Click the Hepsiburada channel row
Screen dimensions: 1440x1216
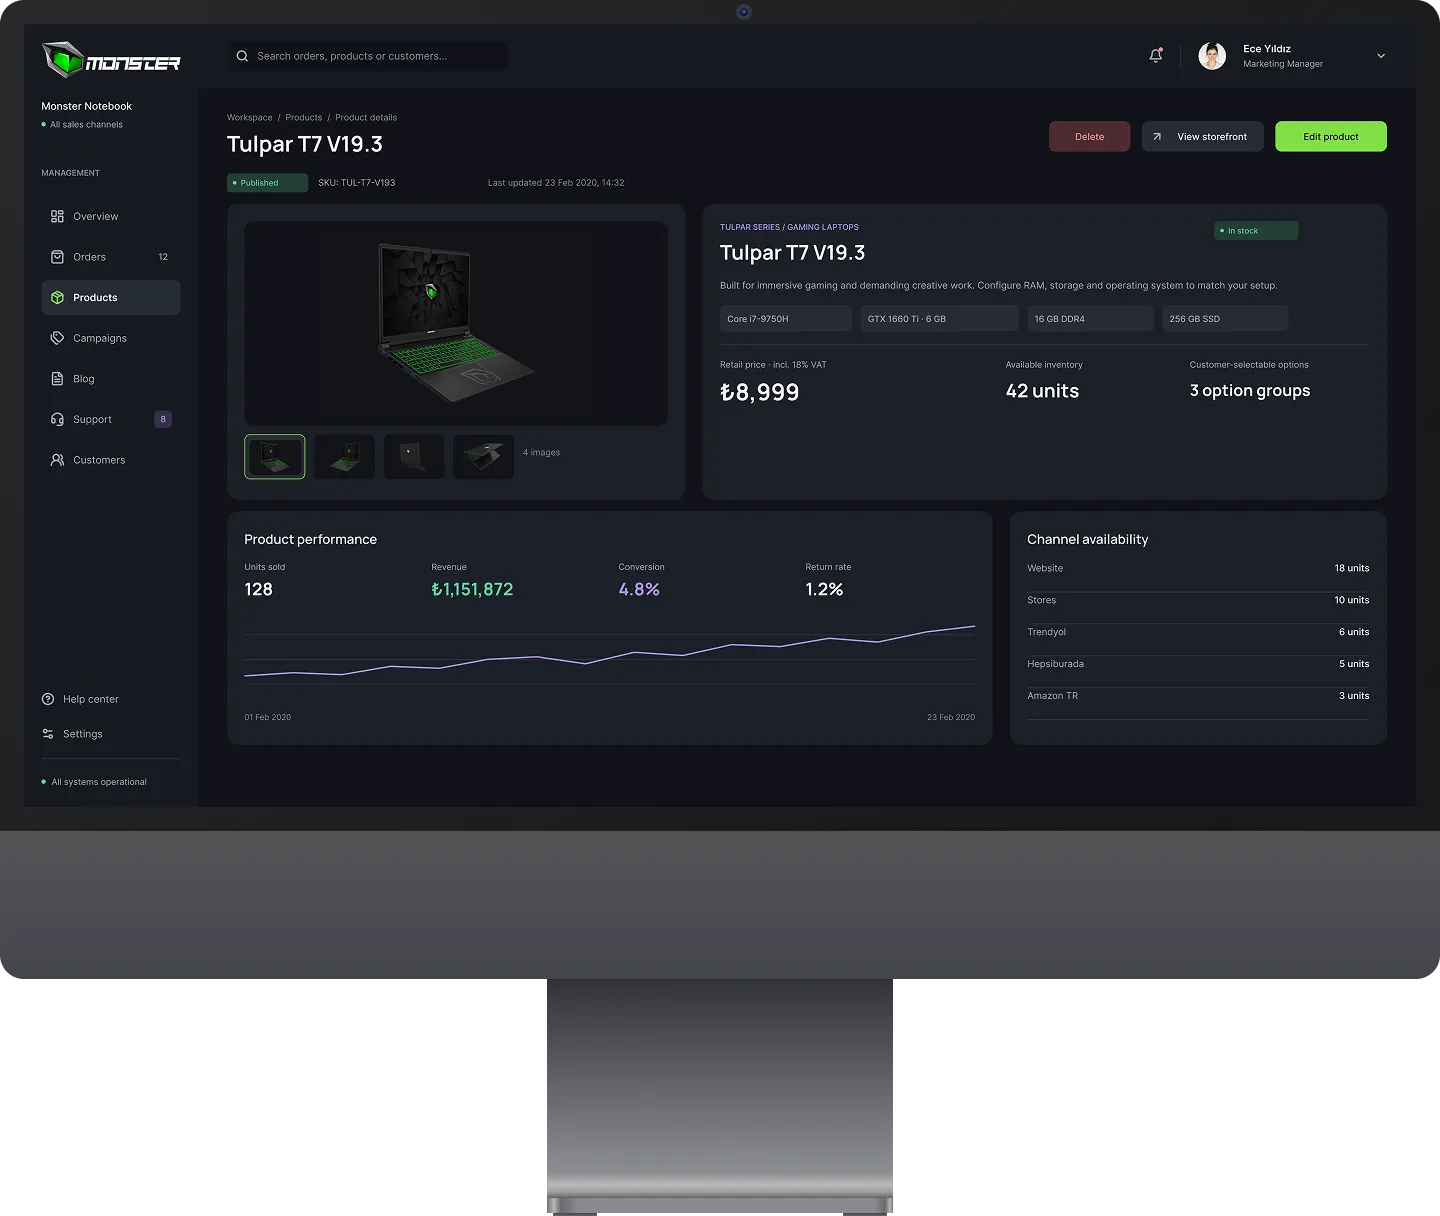[x=1198, y=664]
